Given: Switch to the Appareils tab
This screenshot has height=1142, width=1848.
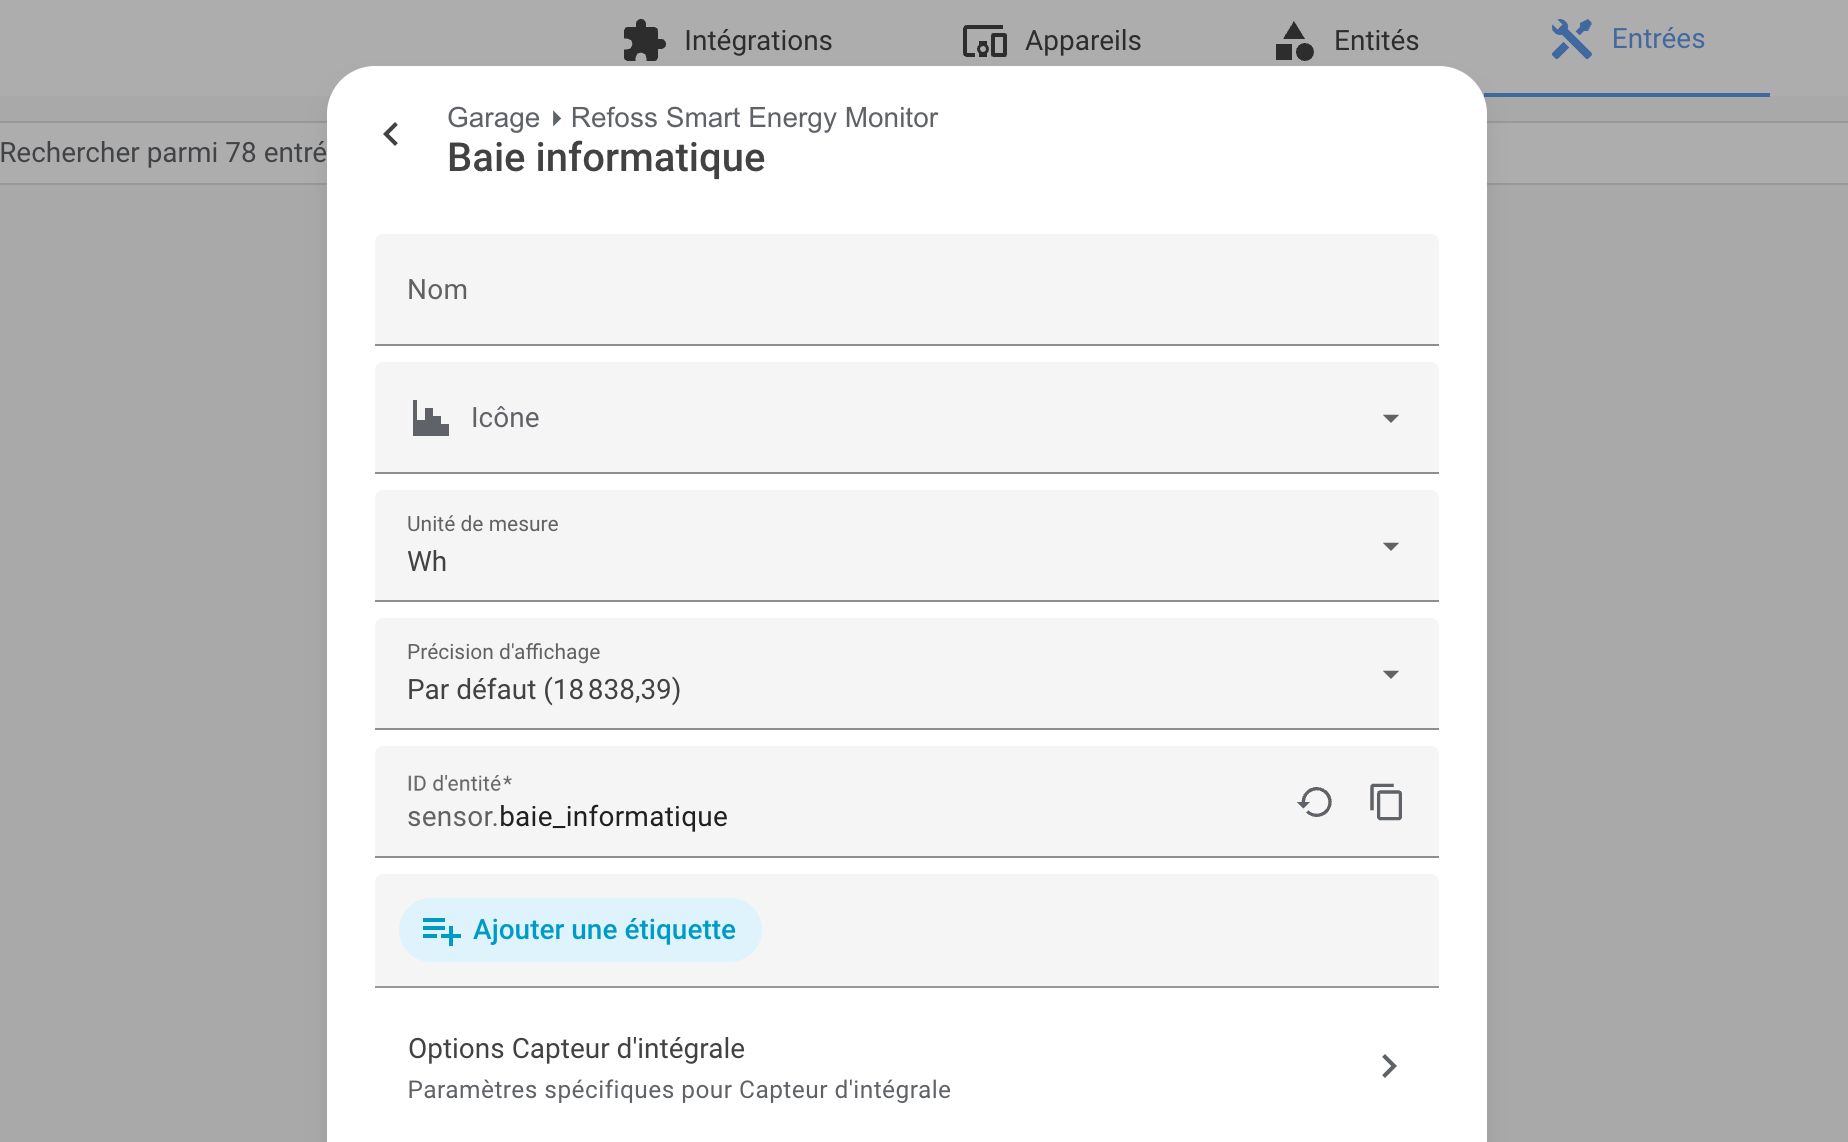Looking at the screenshot, I should click(1082, 41).
